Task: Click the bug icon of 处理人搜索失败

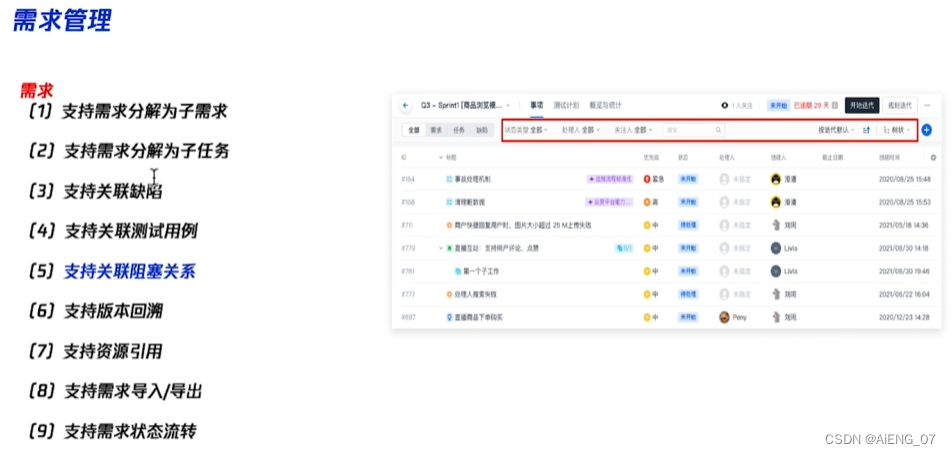Action: coord(449,294)
